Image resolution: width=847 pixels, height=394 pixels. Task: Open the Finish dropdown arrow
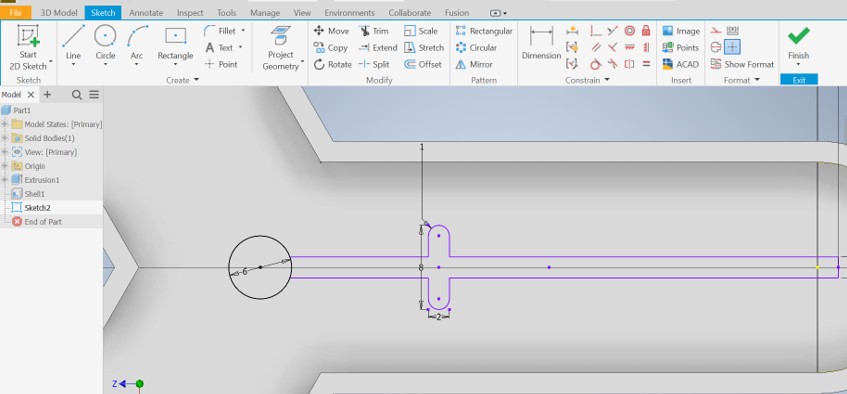tap(798, 64)
